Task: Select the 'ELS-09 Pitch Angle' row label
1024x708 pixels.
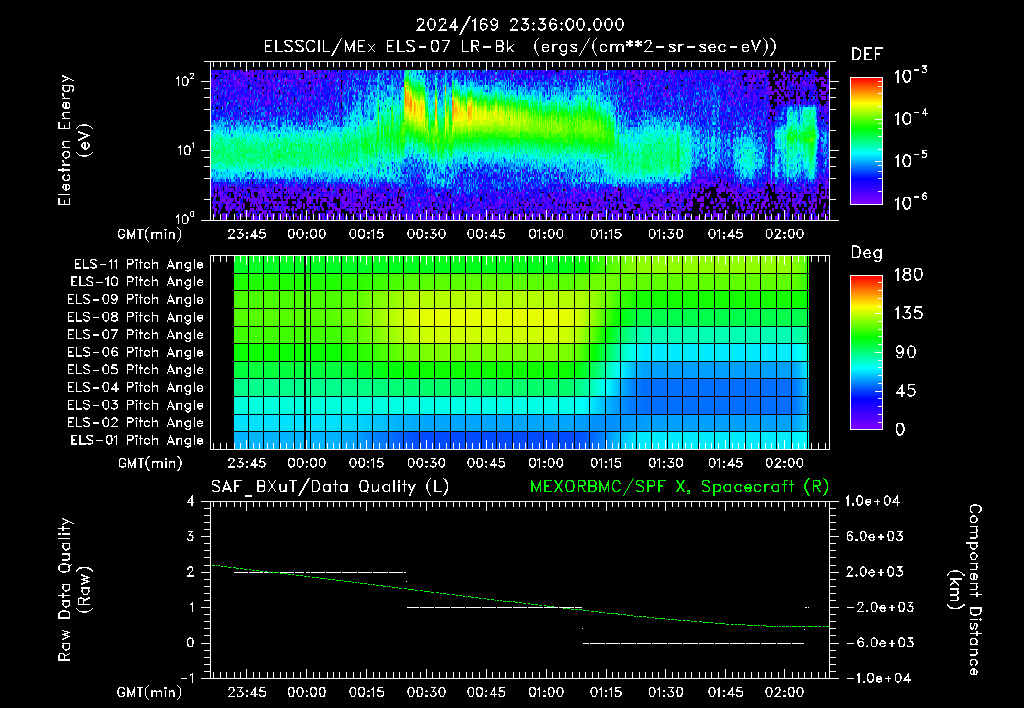Action: (x=135, y=300)
